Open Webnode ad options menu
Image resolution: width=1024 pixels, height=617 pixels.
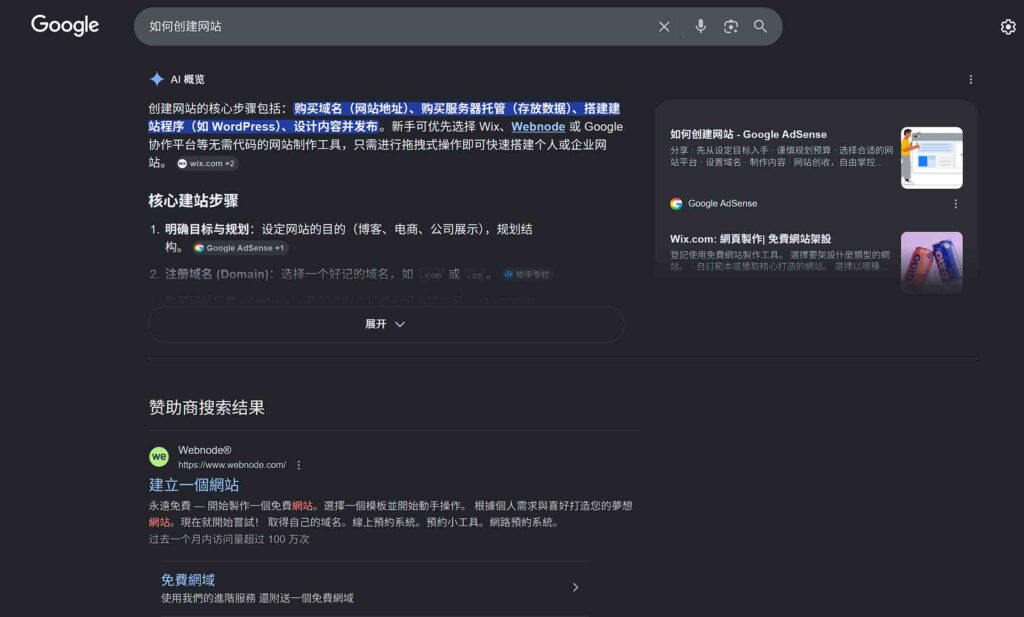pos(298,465)
